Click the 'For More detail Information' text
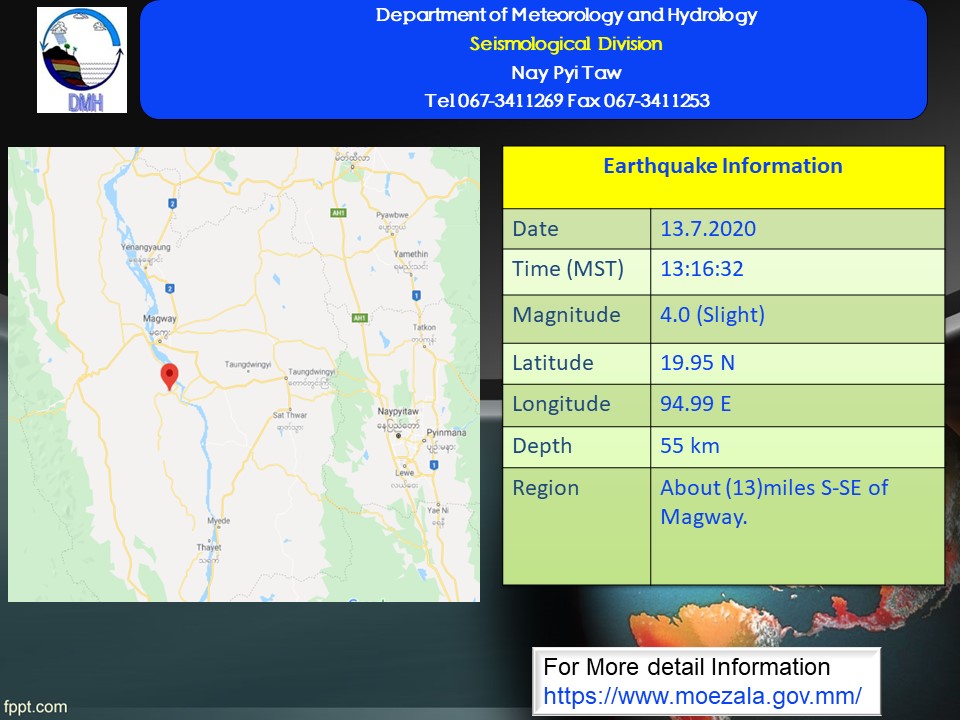Screen dimensions: 960x720 click(686, 667)
